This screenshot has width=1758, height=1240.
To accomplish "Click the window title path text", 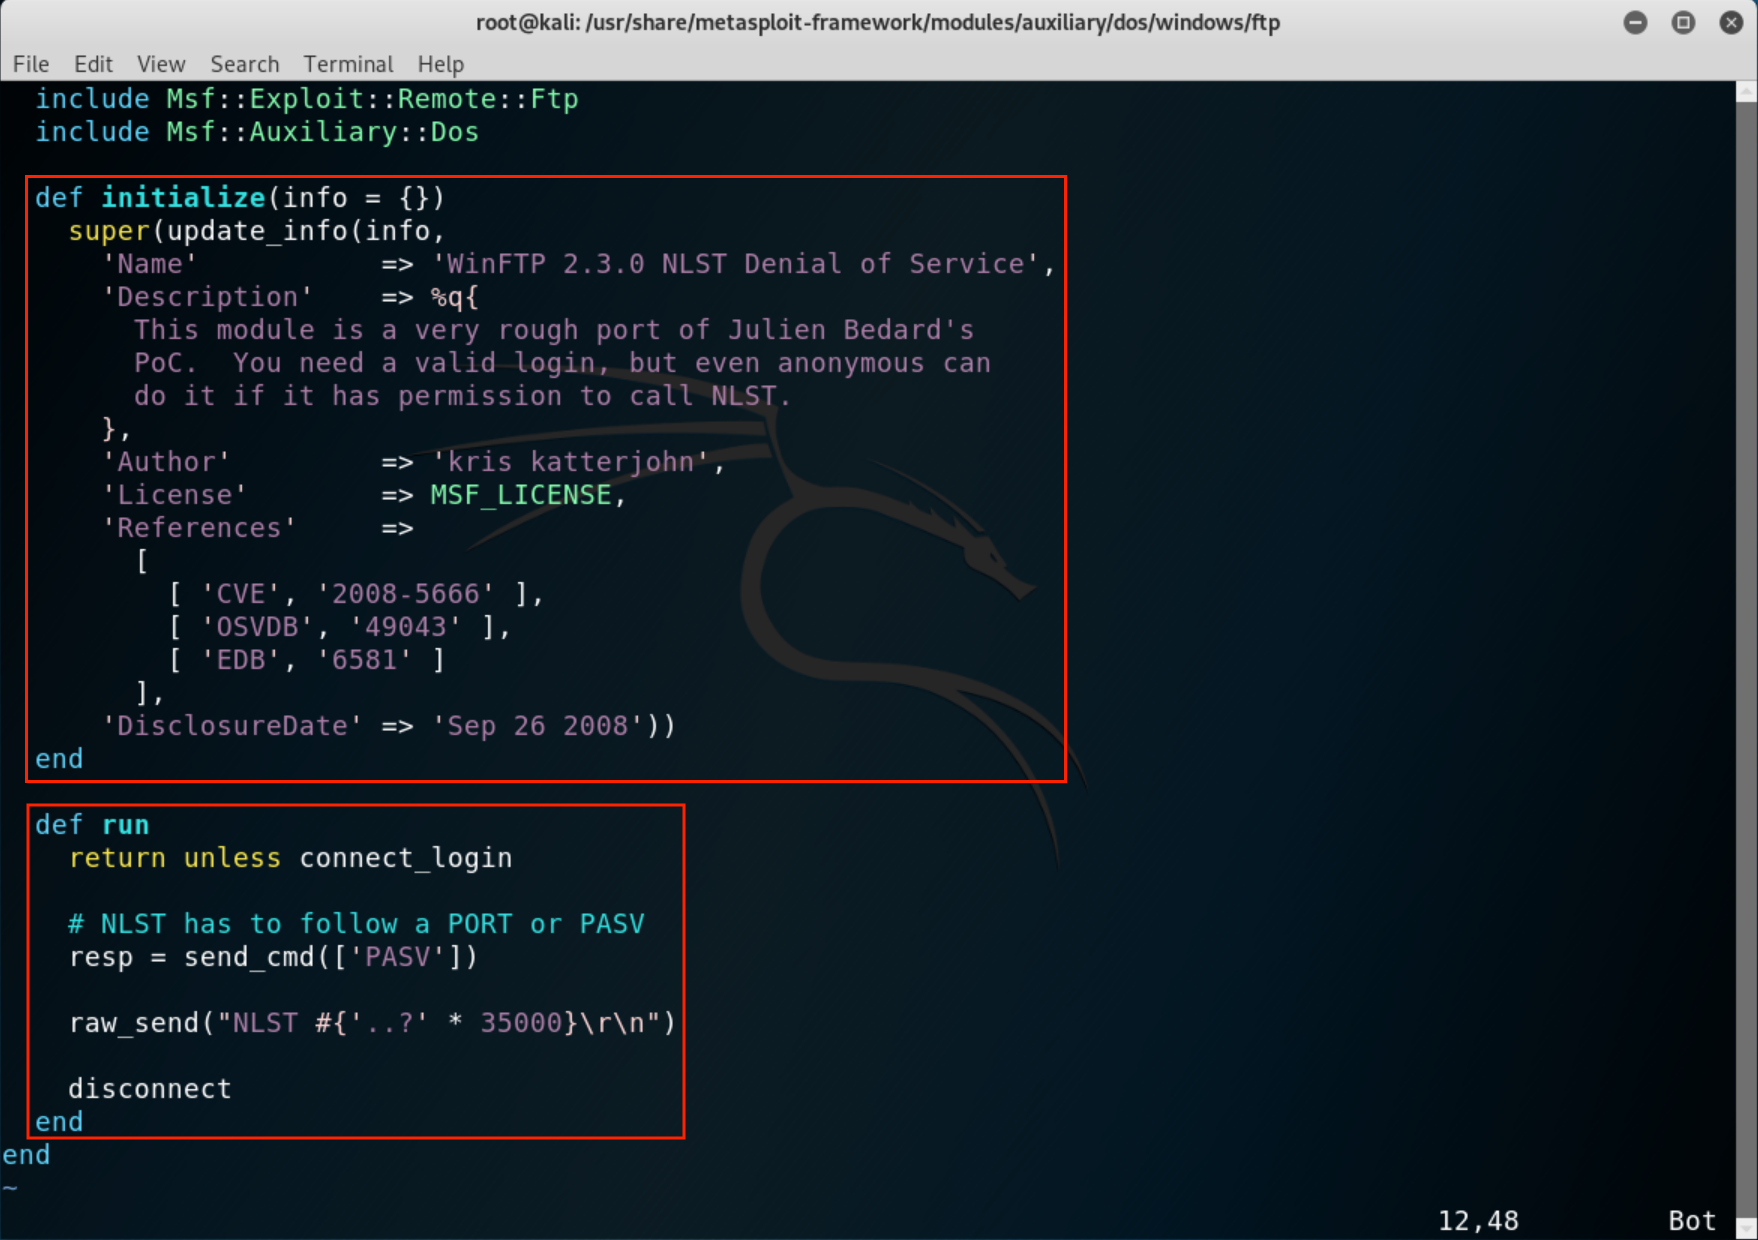I will [x=878, y=22].
